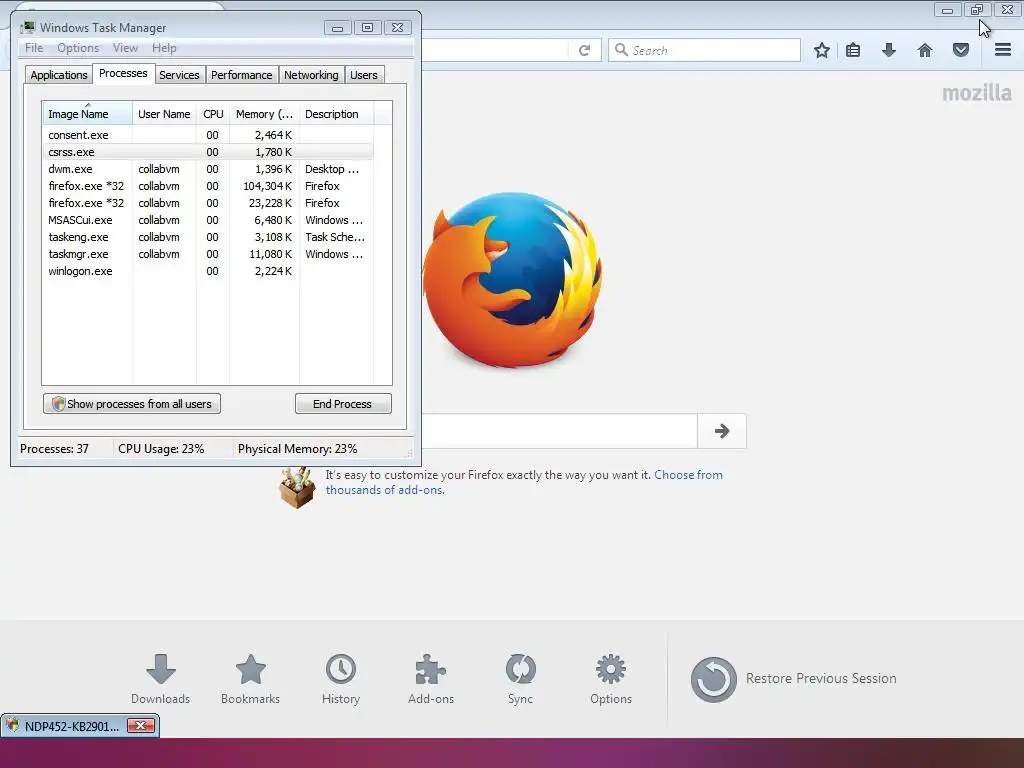
Task: Click Show processes from all users
Action: [x=132, y=404]
